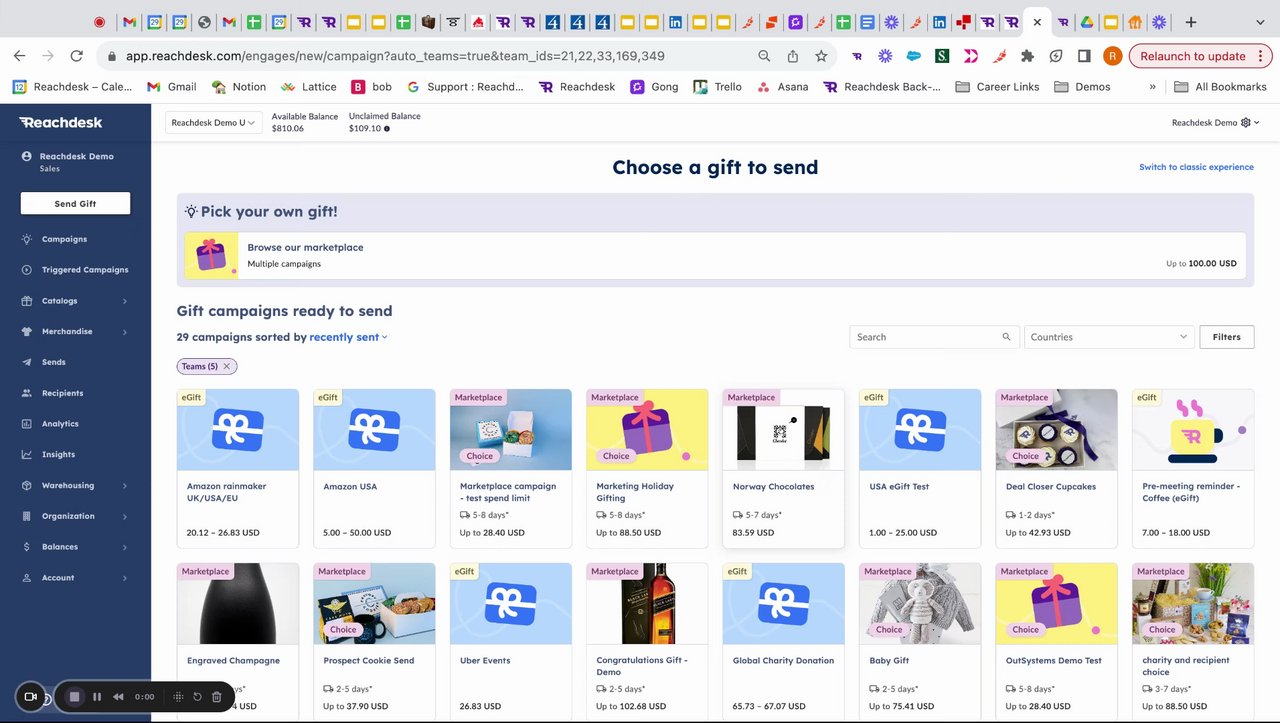
Task: Open the 'recently sent' sort dropdown
Action: tap(348, 337)
